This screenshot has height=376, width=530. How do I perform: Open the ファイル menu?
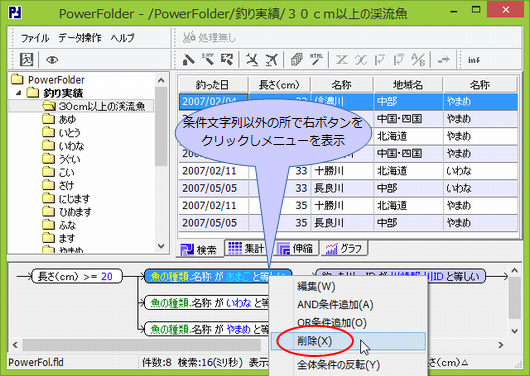click(x=35, y=38)
